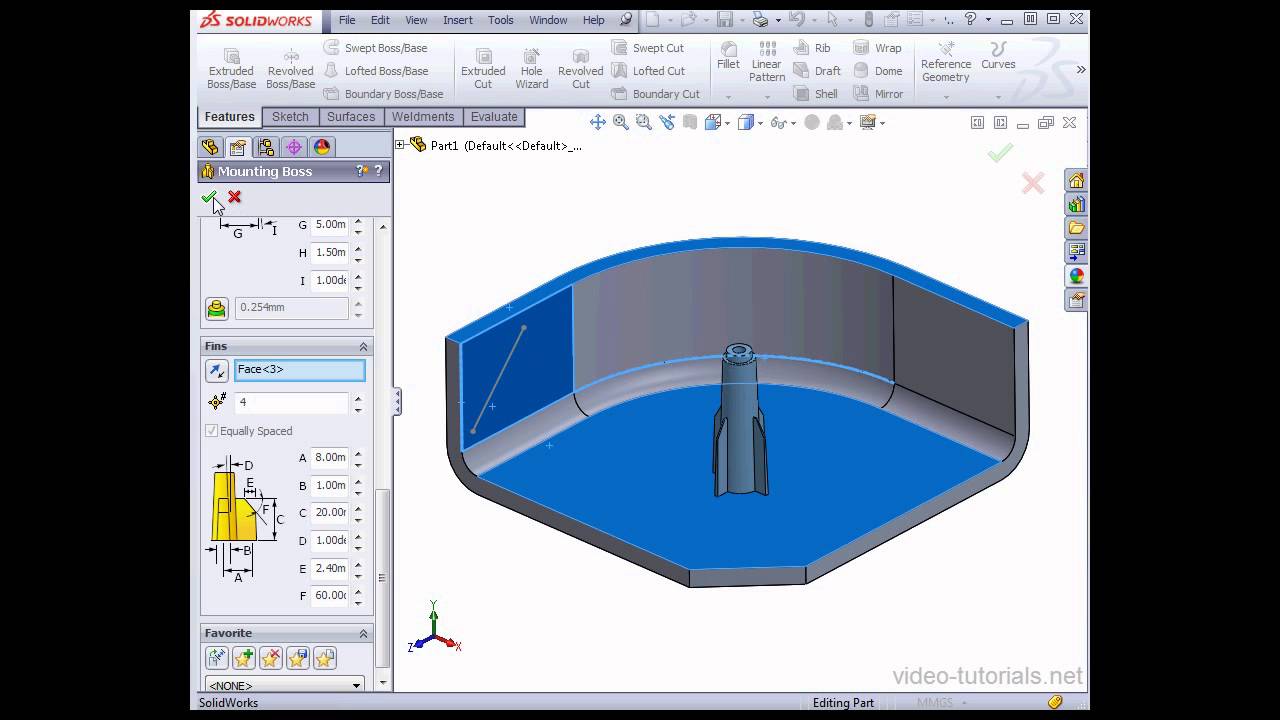Click the fin dimension A field

point(330,458)
